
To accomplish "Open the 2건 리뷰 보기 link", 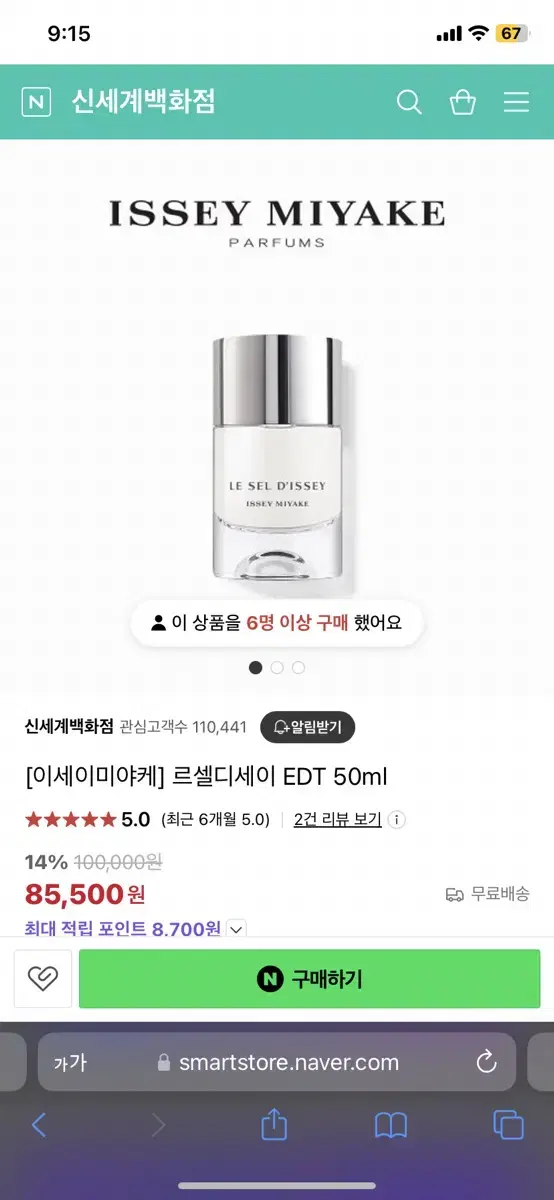I will [338, 820].
